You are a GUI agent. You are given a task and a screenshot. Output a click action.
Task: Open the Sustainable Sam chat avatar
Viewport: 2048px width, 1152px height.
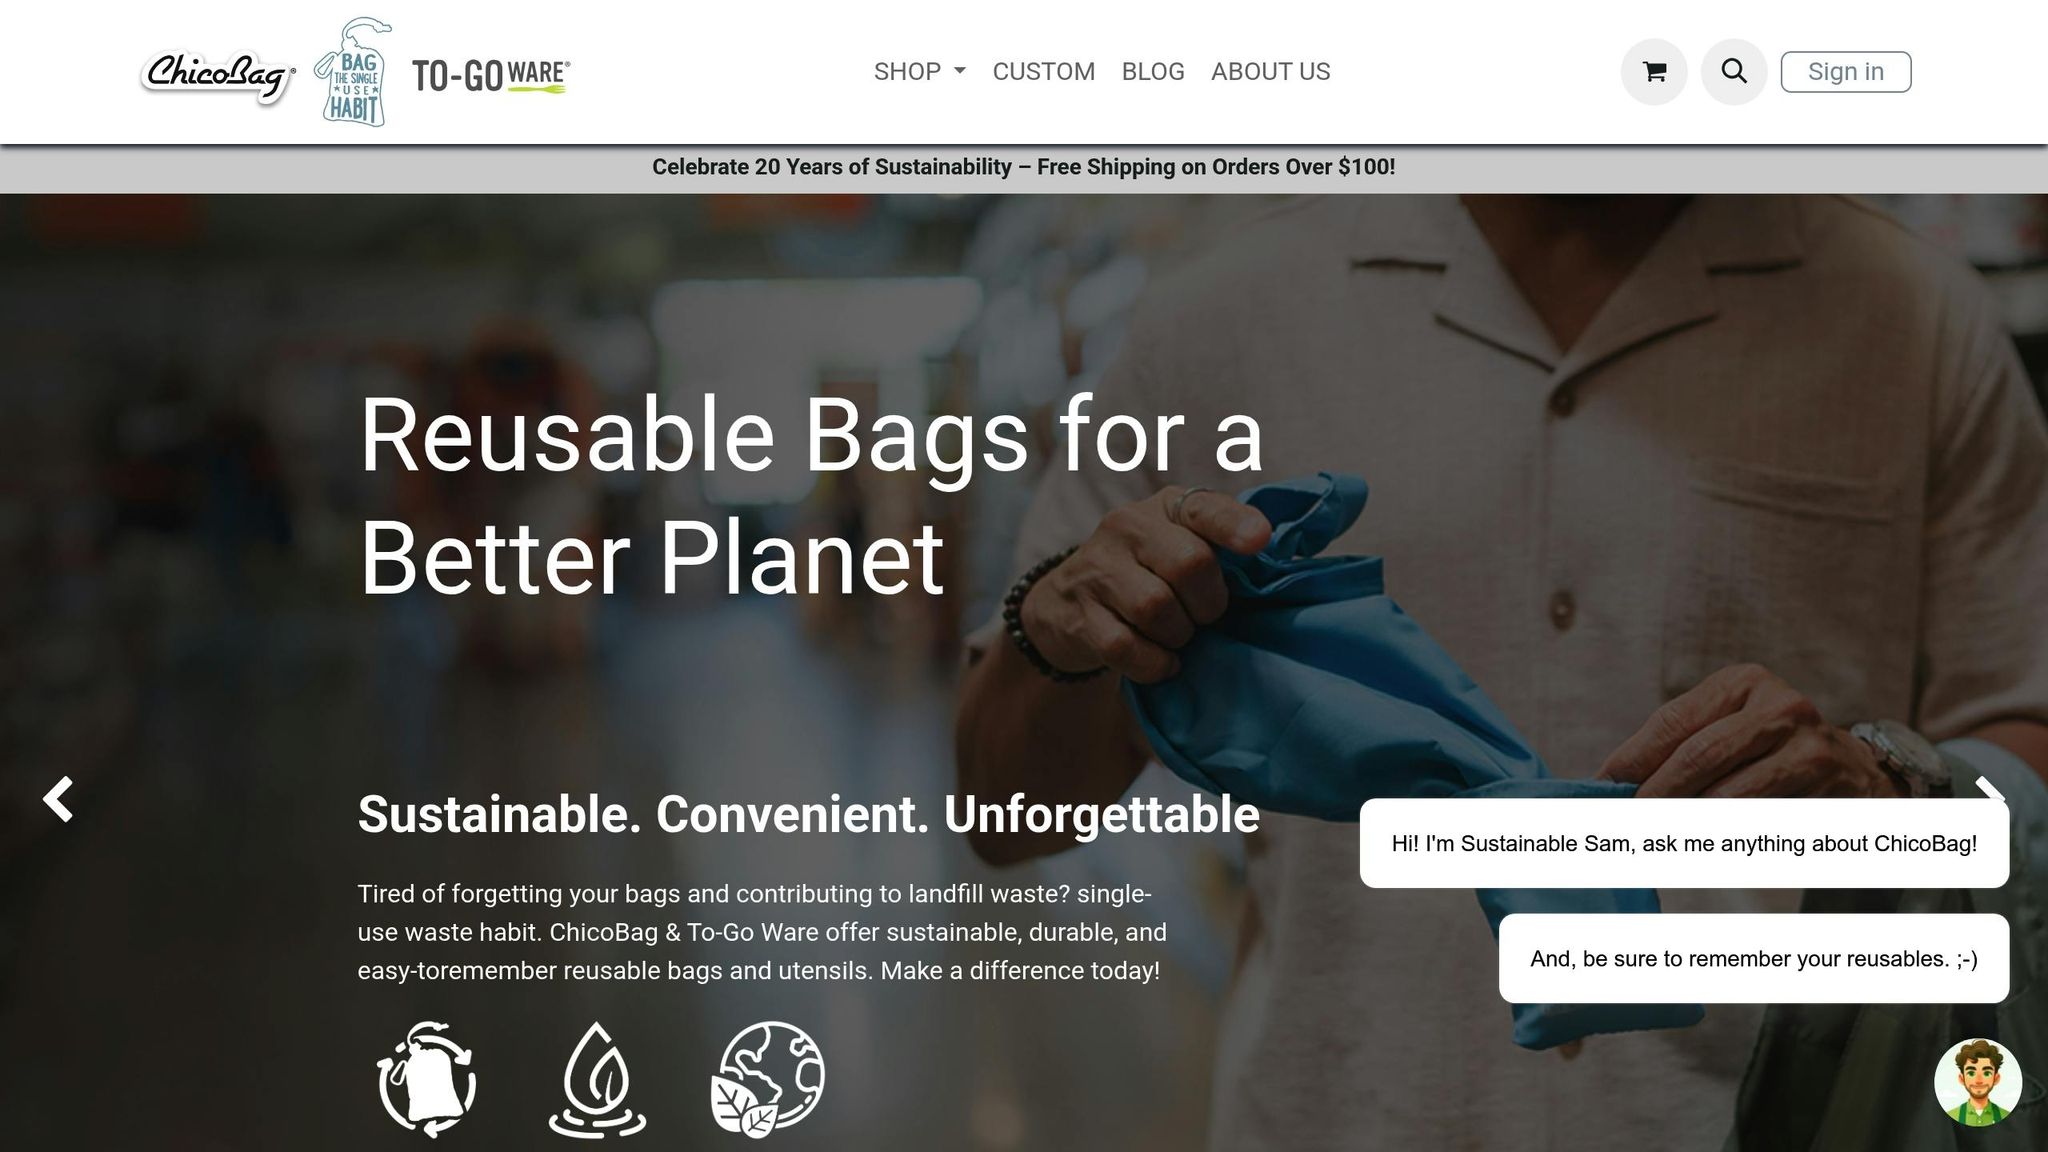1978,1083
